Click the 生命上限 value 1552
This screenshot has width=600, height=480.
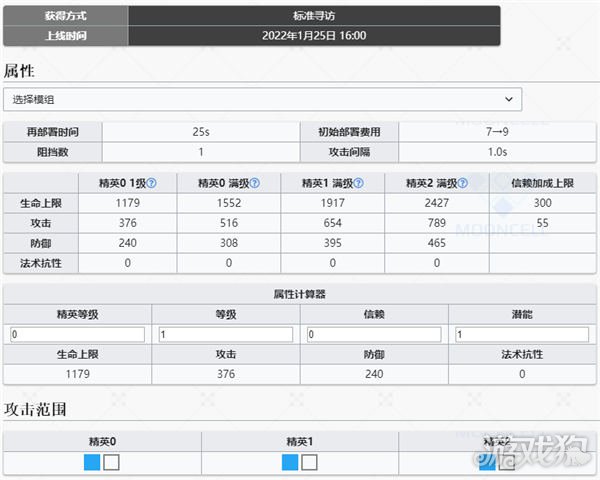click(x=229, y=203)
